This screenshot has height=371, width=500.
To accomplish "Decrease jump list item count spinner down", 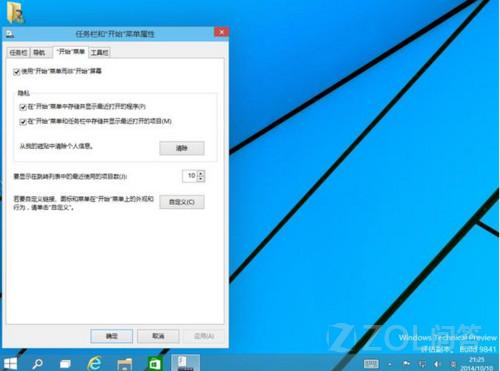I will pyautogui.click(x=201, y=179).
